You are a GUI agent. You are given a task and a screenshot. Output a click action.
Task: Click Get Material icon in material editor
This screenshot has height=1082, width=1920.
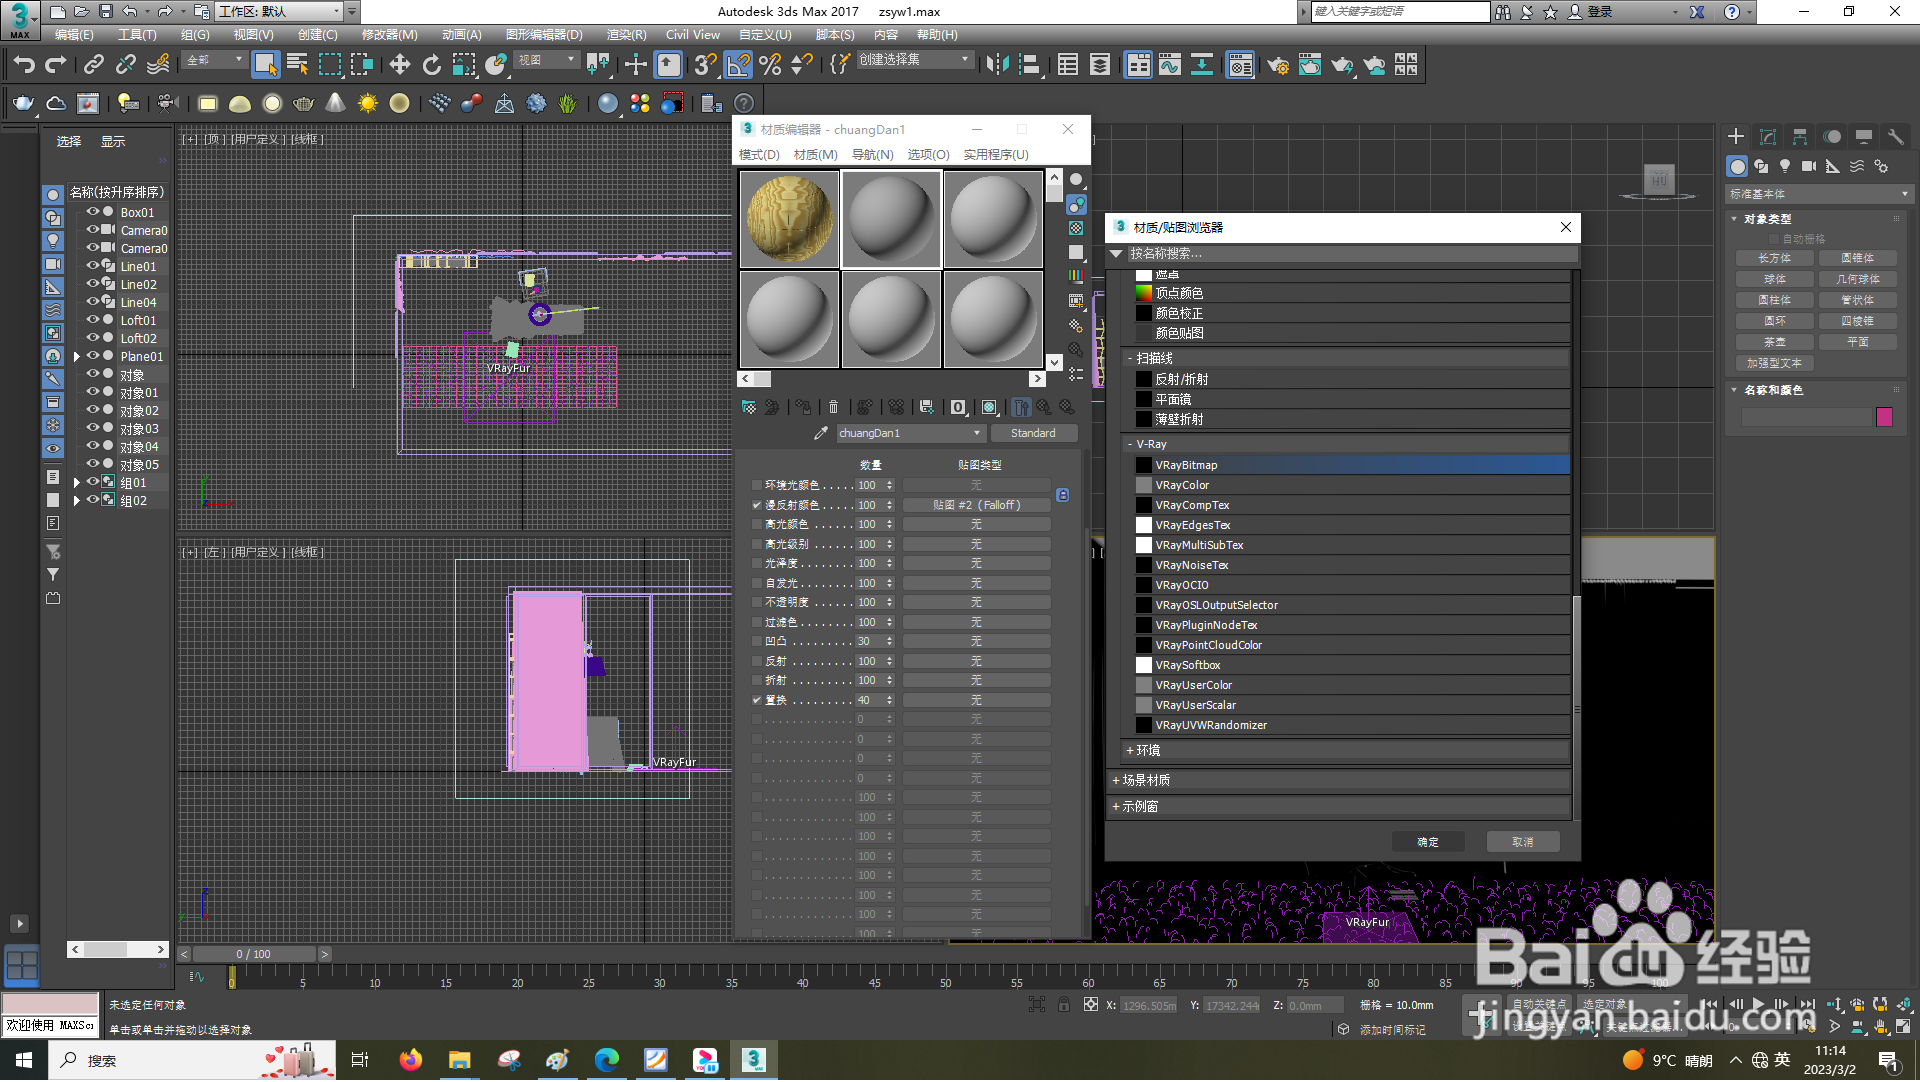click(749, 407)
